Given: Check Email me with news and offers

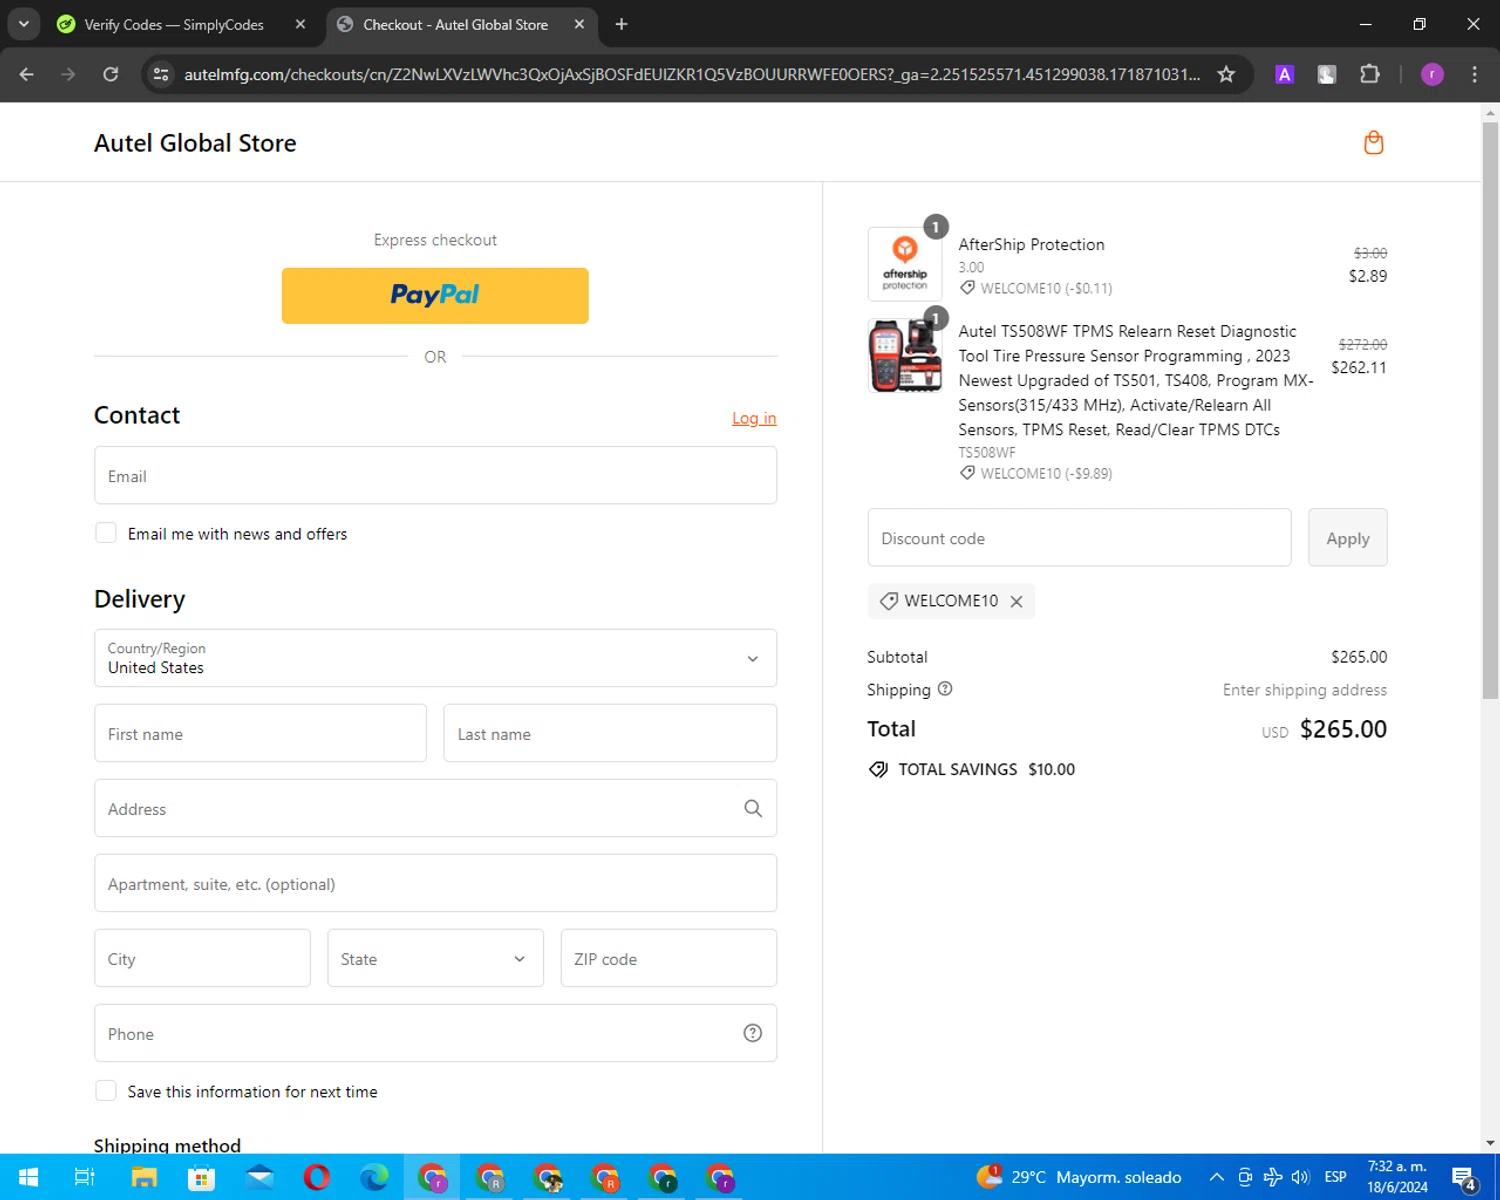Looking at the screenshot, I should click(x=106, y=533).
